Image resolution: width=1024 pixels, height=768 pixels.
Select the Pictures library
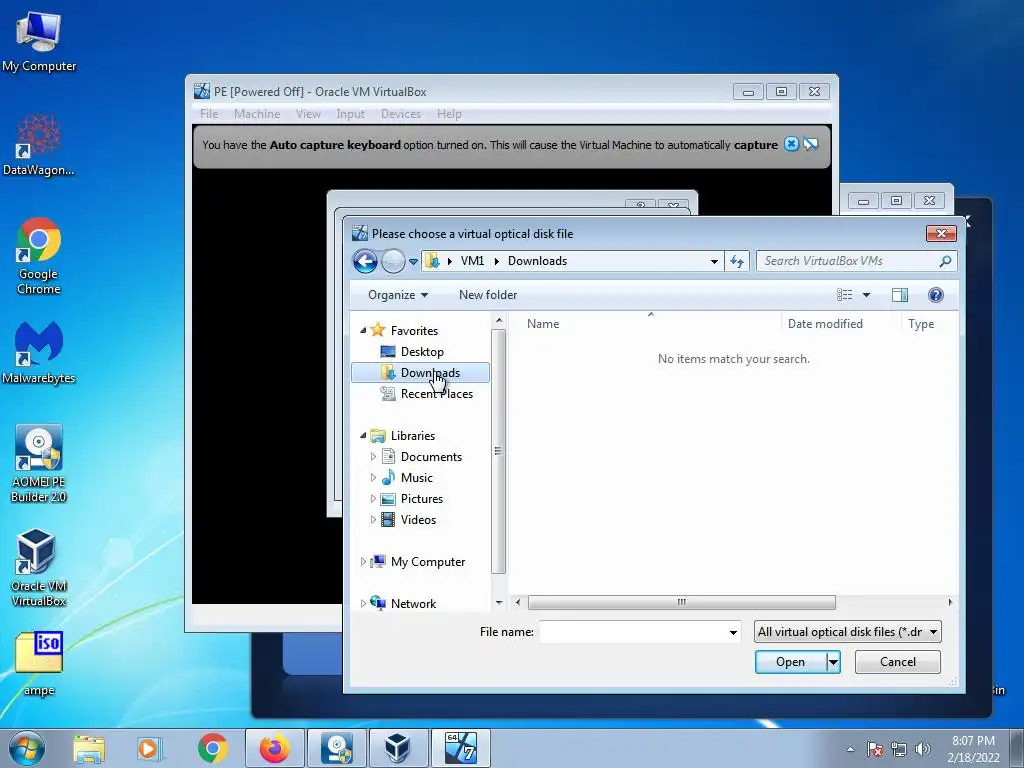[x=421, y=498]
